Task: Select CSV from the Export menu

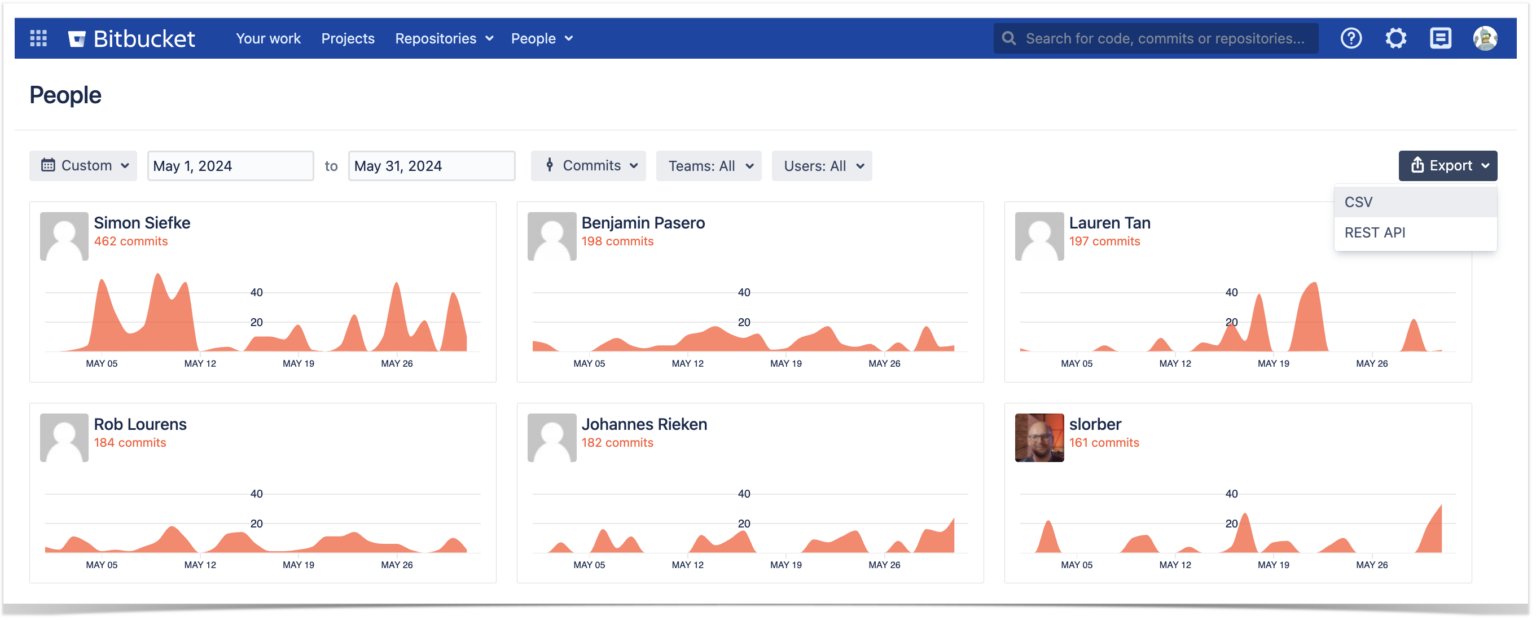Action: (1358, 201)
